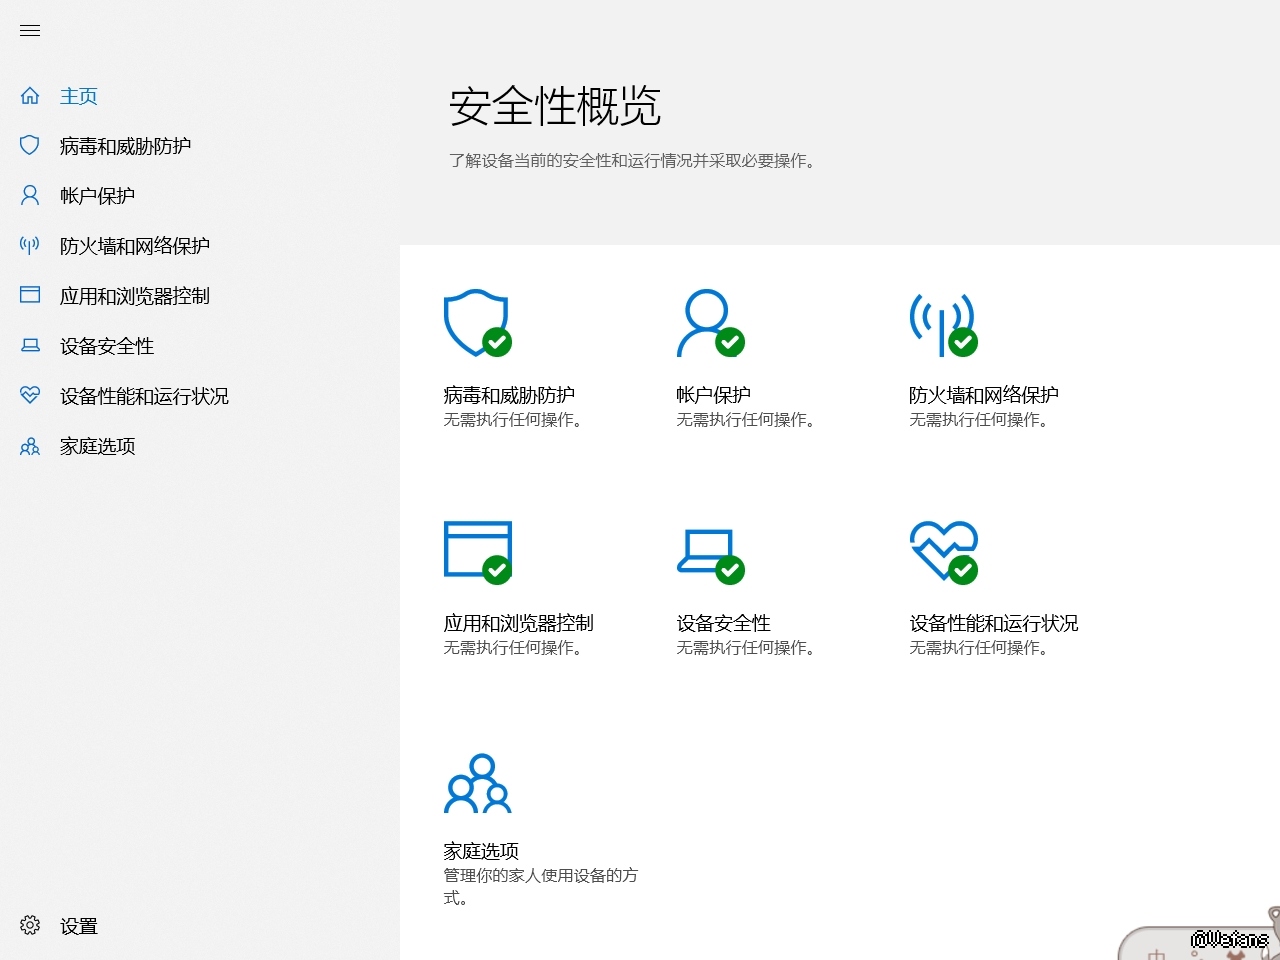Open 设置 at the sidebar bottom
Image resolution: width=1280 pixels, height=960 pixels.
click(x=79, y=926)
